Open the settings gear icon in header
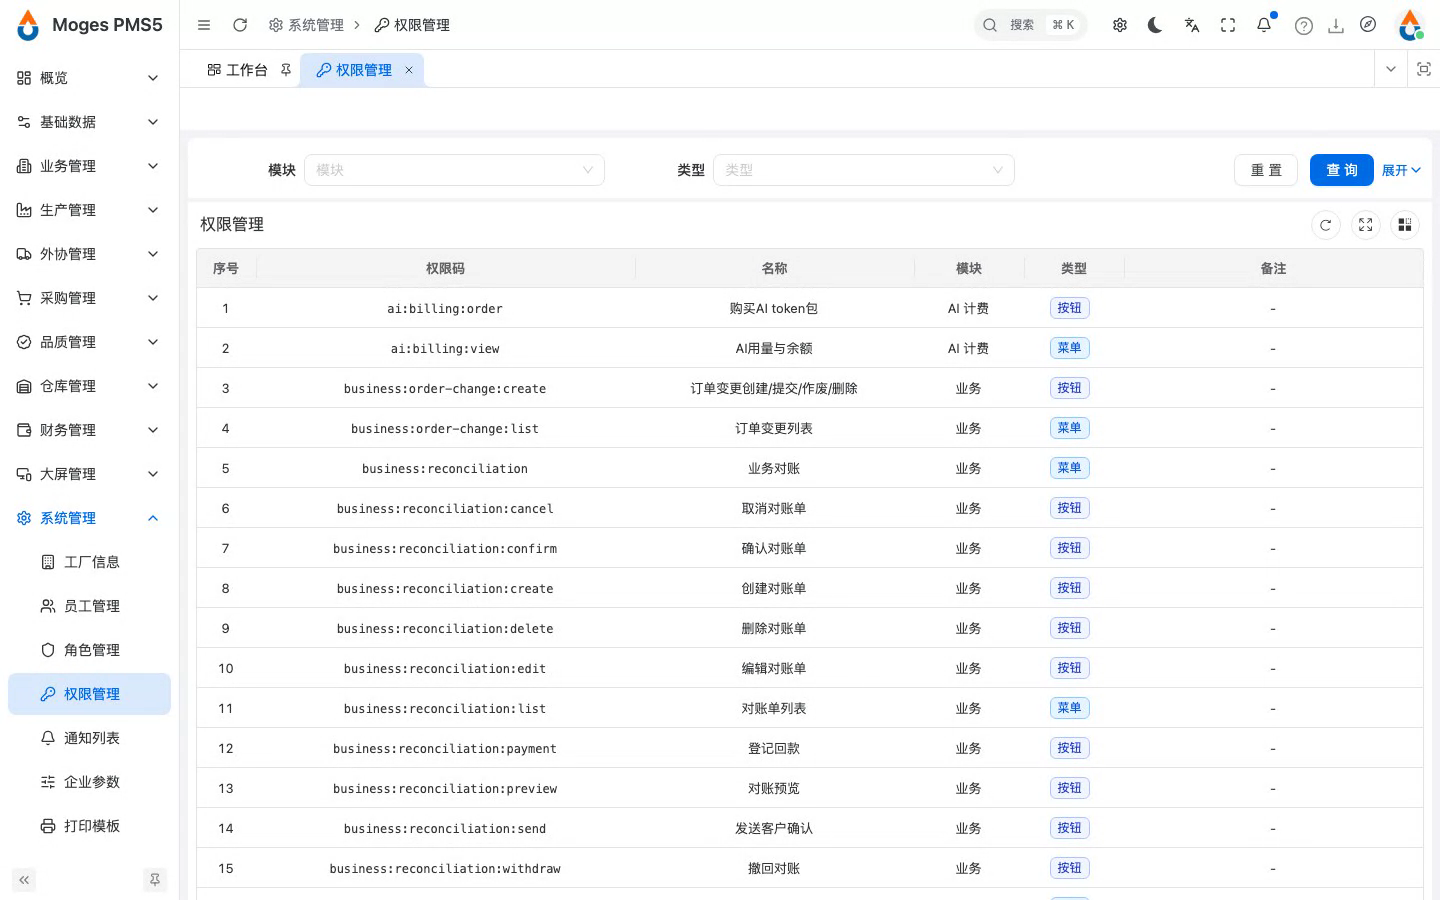This screenshot has width=1440, height=900. tap(1120, 25)
